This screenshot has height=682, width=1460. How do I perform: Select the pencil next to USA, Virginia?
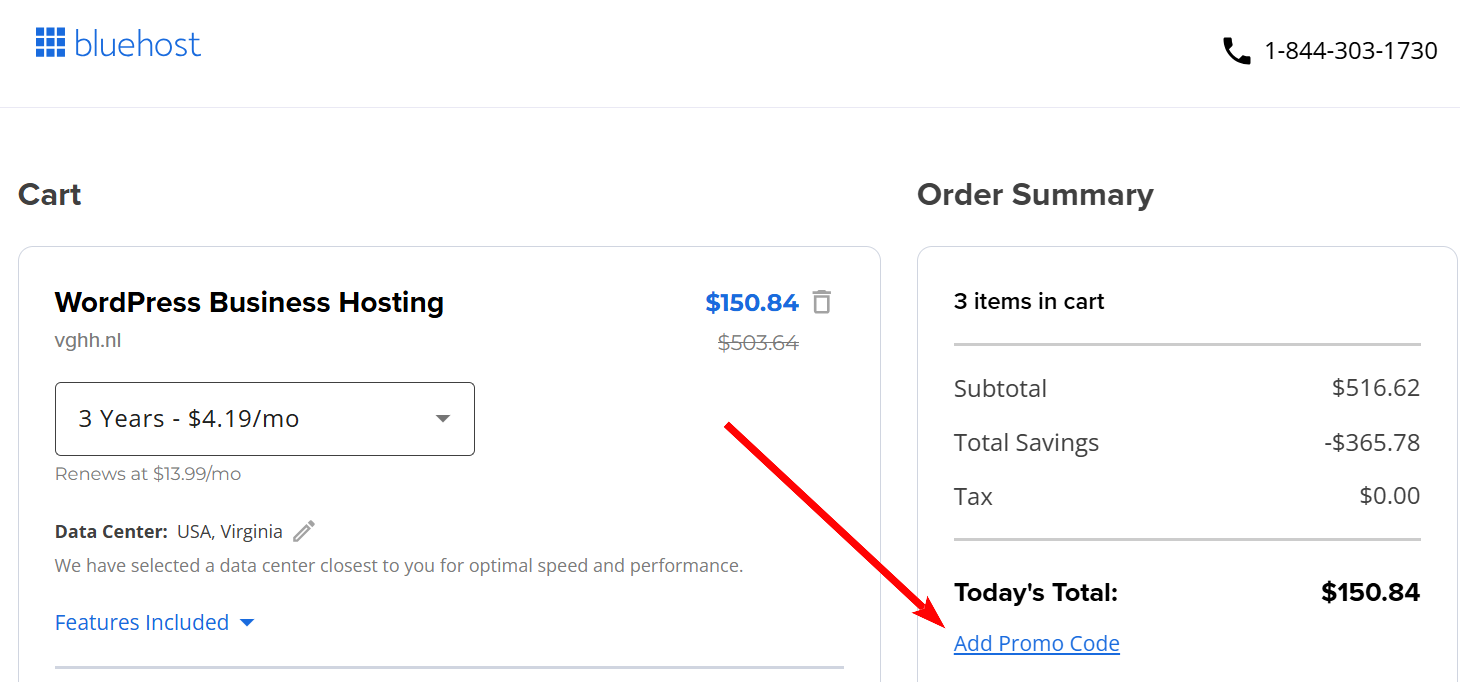point(303,530)
